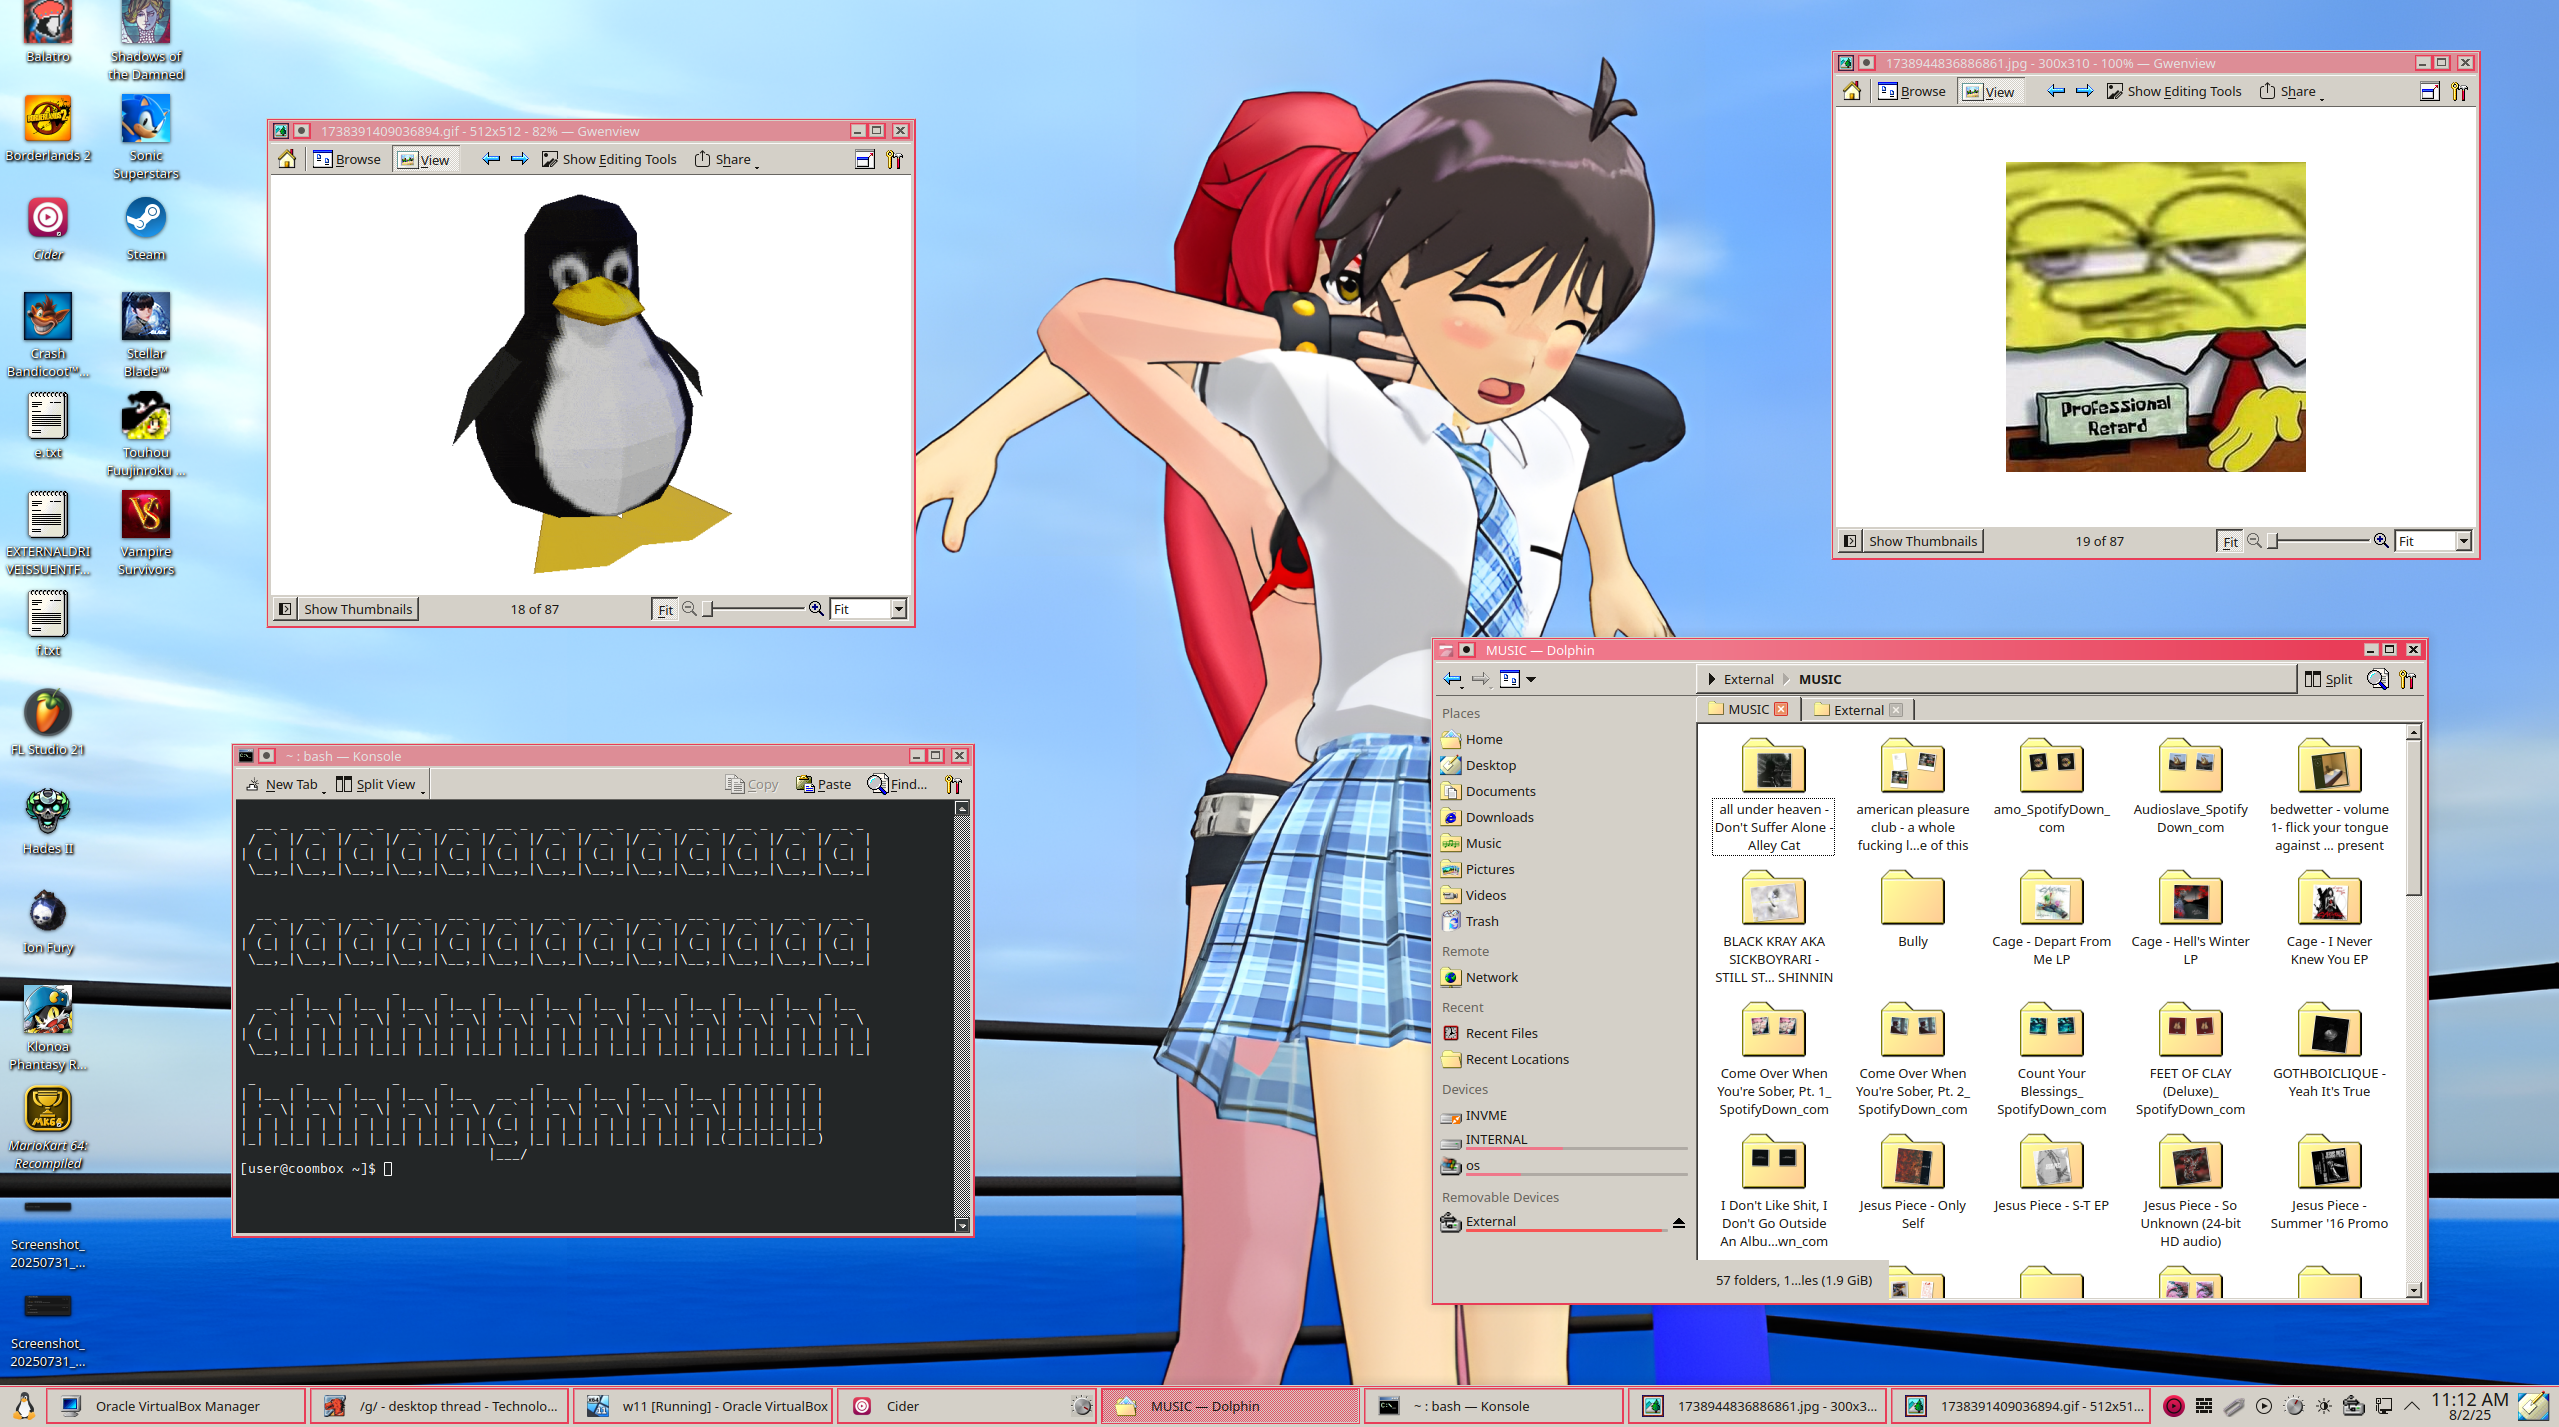
Task: Go to next image in penguin Gwenview window
Action: click(520, 159)
